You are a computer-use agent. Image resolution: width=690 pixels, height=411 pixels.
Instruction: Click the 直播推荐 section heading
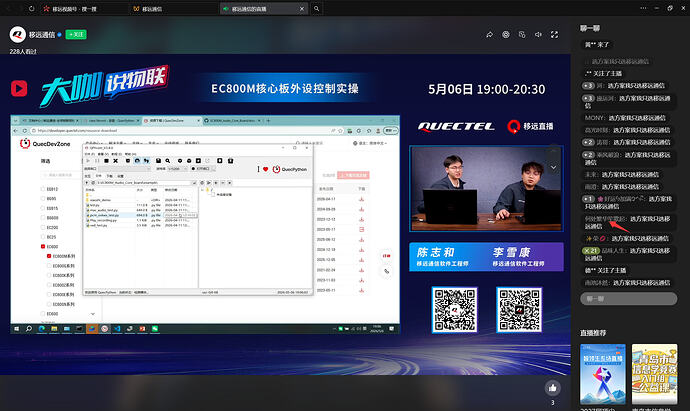[593, 333]
